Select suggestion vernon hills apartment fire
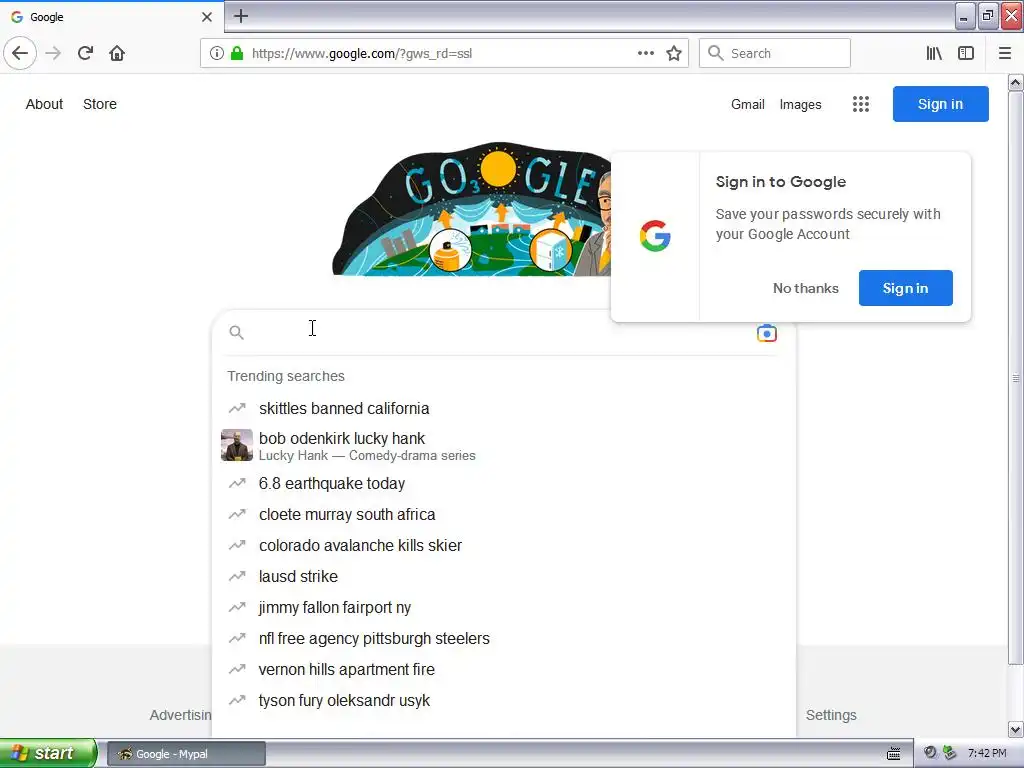Viewport: 1024px width, 768px height. point(503,669)
